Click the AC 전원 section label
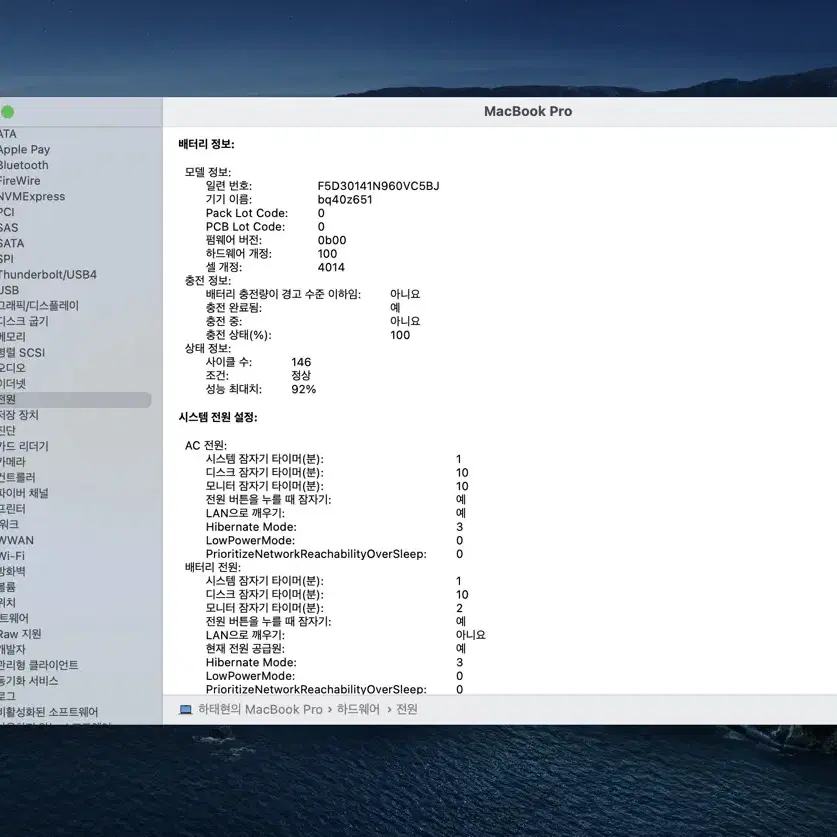This screenshot has height=837, width=837. pyautogui.click(x=206, y=445)
